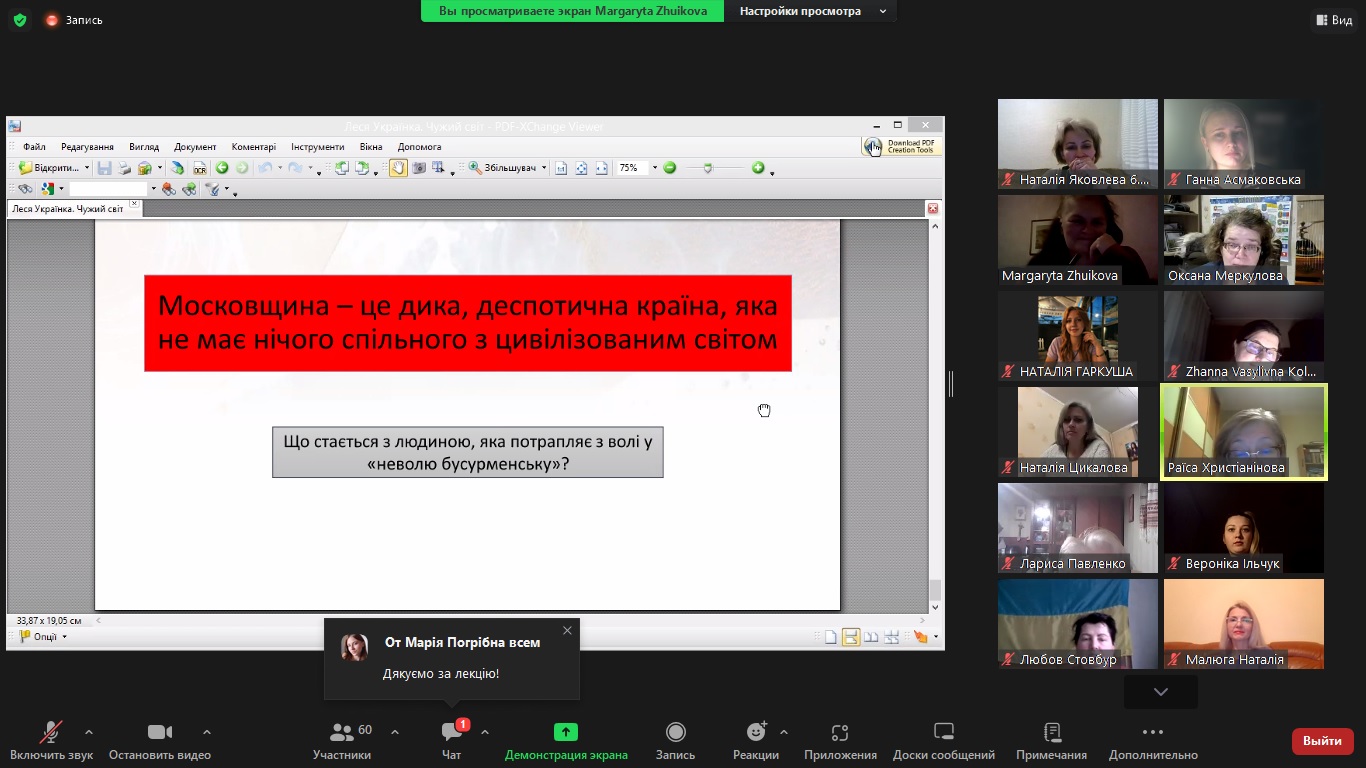The image size is (1366, 768).
Task: Click the Reactions smiley icon
Action: (x=756, y=733)
